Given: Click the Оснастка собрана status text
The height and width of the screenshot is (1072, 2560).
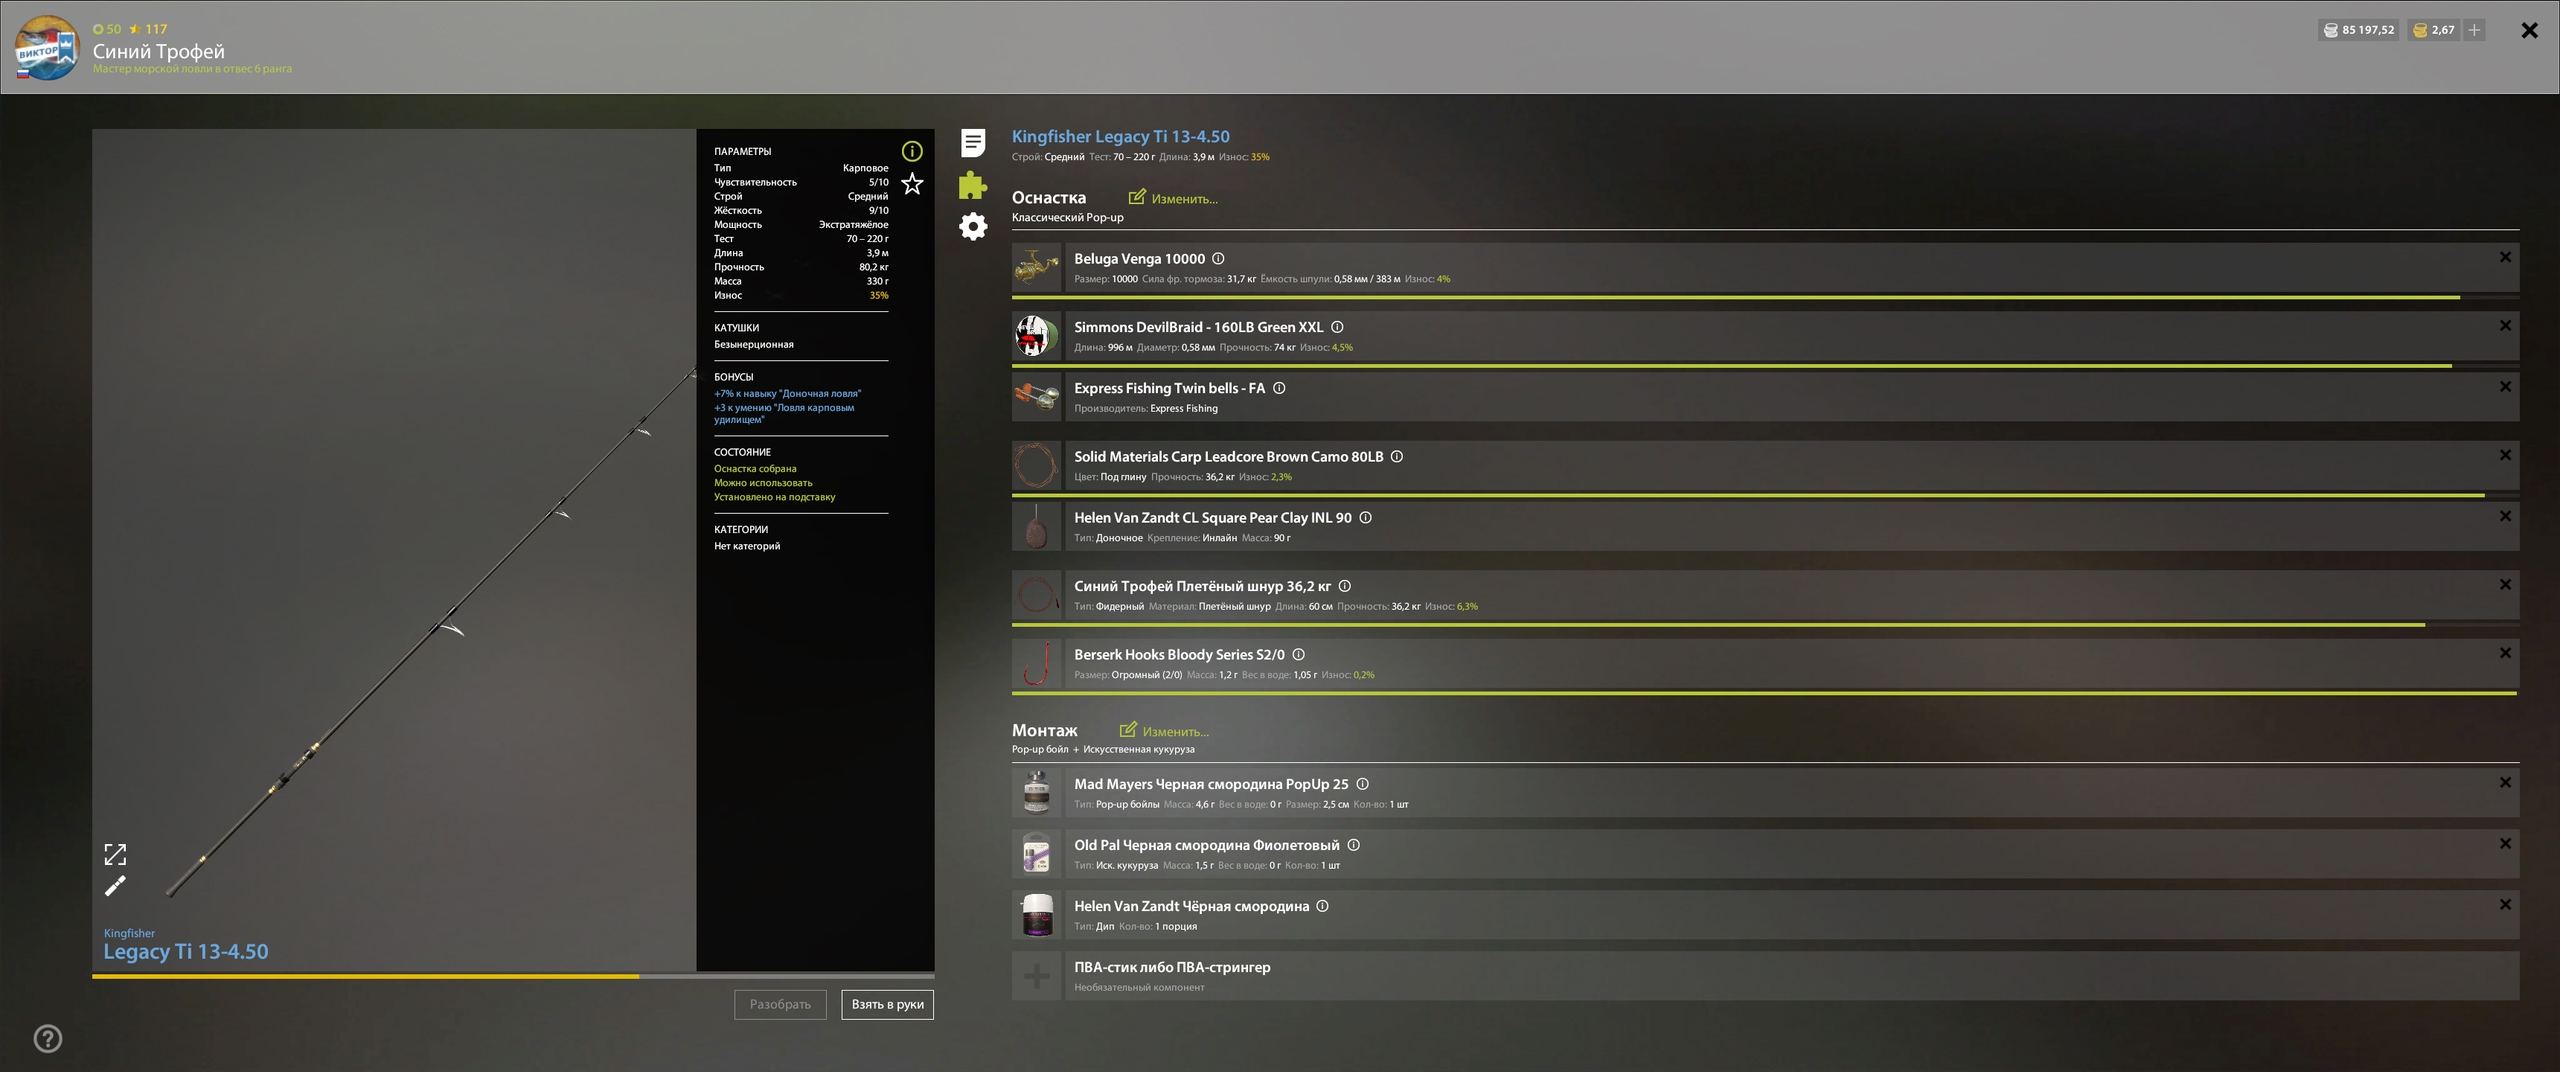Looking at the screenshot, I should [755, 468].
